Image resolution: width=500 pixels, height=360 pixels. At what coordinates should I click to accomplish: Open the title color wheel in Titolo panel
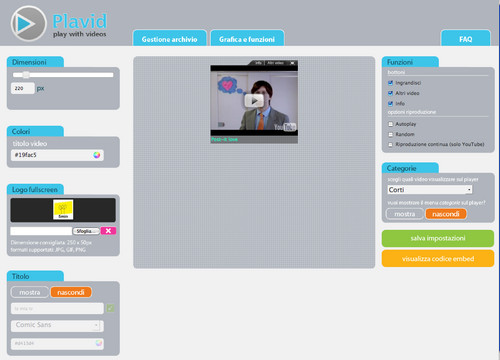98,343
